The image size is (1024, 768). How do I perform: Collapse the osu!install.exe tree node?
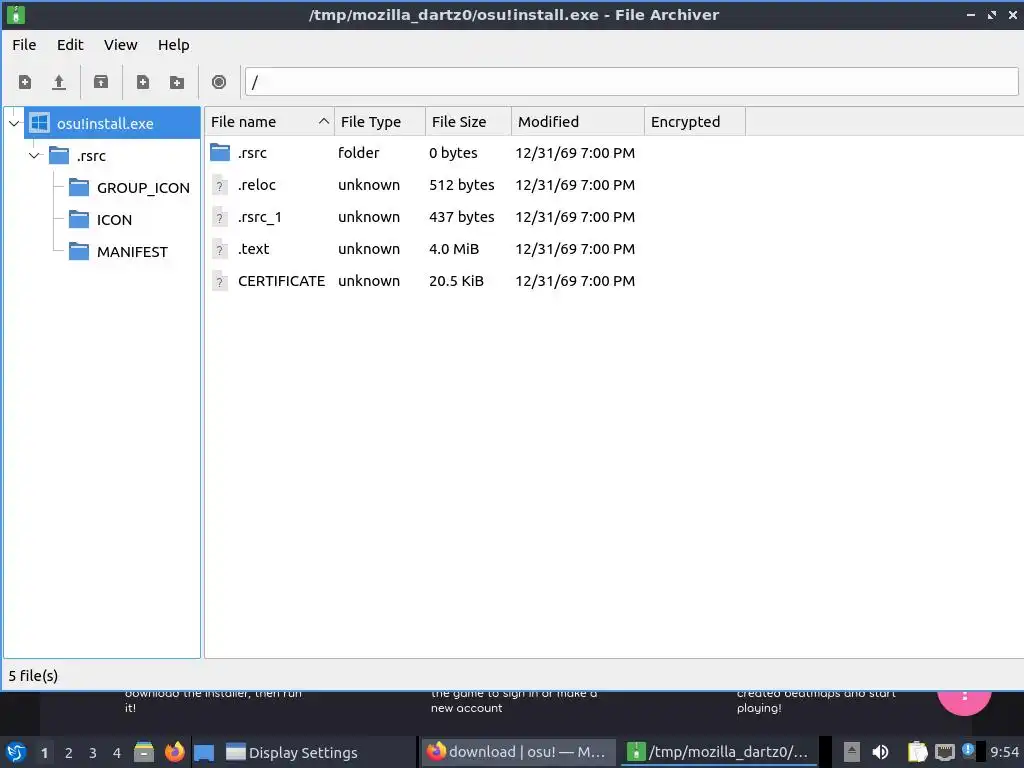click(x=14, y=123)
